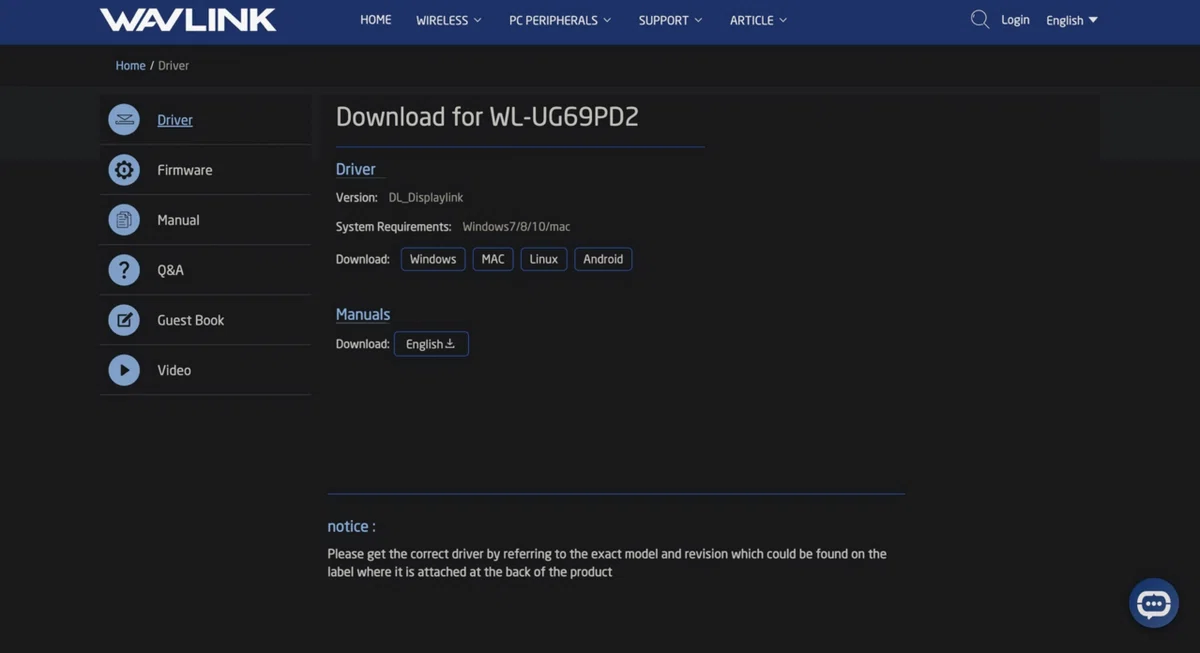The image size is (1200, 653).
Task: Click the Q&A question mark icon
Action: pyautogui.click(x=124, y=270)
